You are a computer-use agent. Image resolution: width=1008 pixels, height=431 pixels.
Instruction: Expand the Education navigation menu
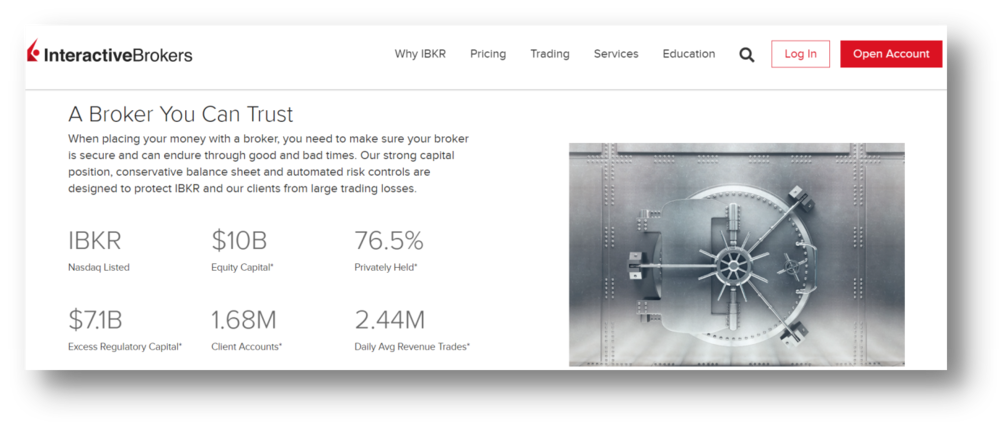tap(689, 54)
